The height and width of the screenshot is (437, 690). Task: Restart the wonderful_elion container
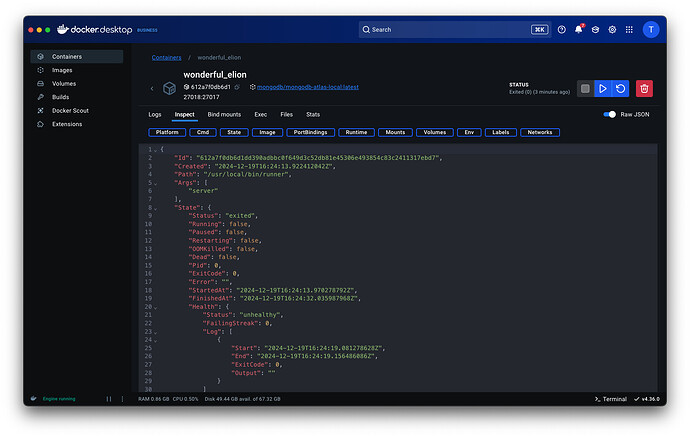coord(620,89)
